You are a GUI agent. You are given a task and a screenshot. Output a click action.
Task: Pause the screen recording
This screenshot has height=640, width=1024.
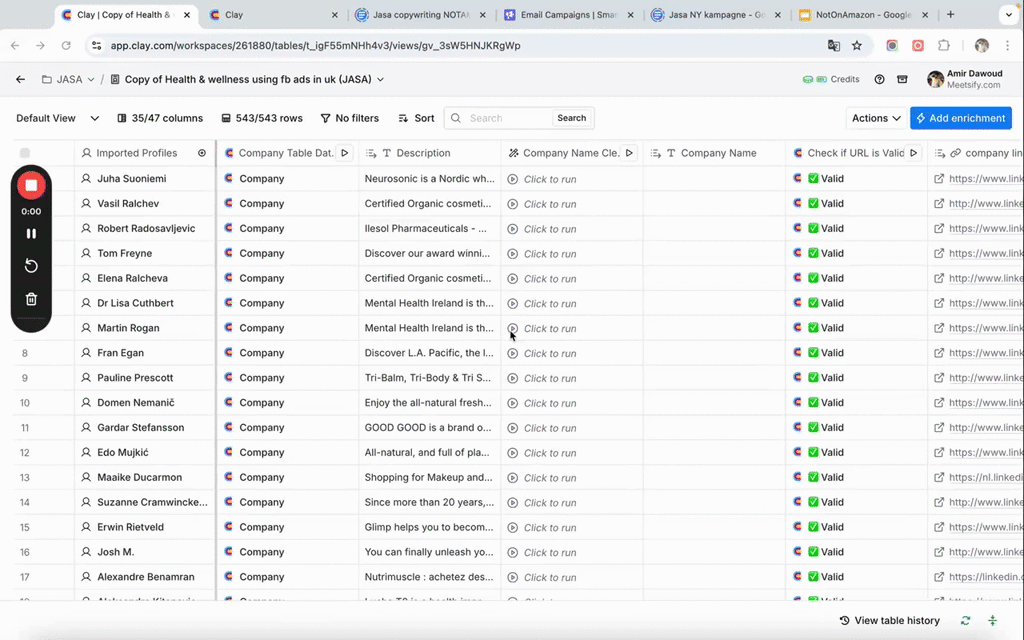pyautogui.click(x=31, y=234)
